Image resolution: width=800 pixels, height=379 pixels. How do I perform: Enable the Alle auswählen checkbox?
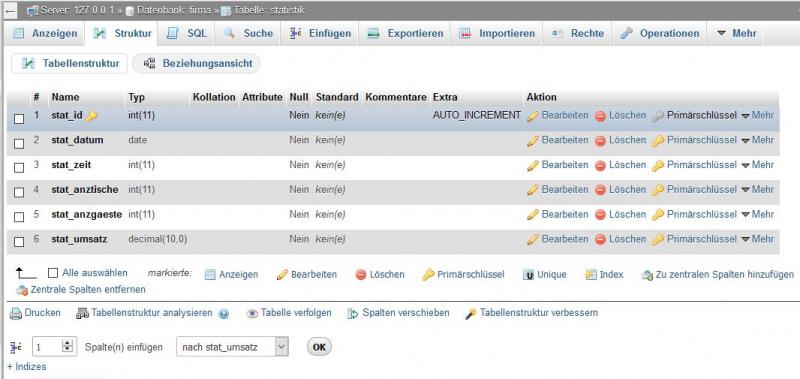pos(53,273)
